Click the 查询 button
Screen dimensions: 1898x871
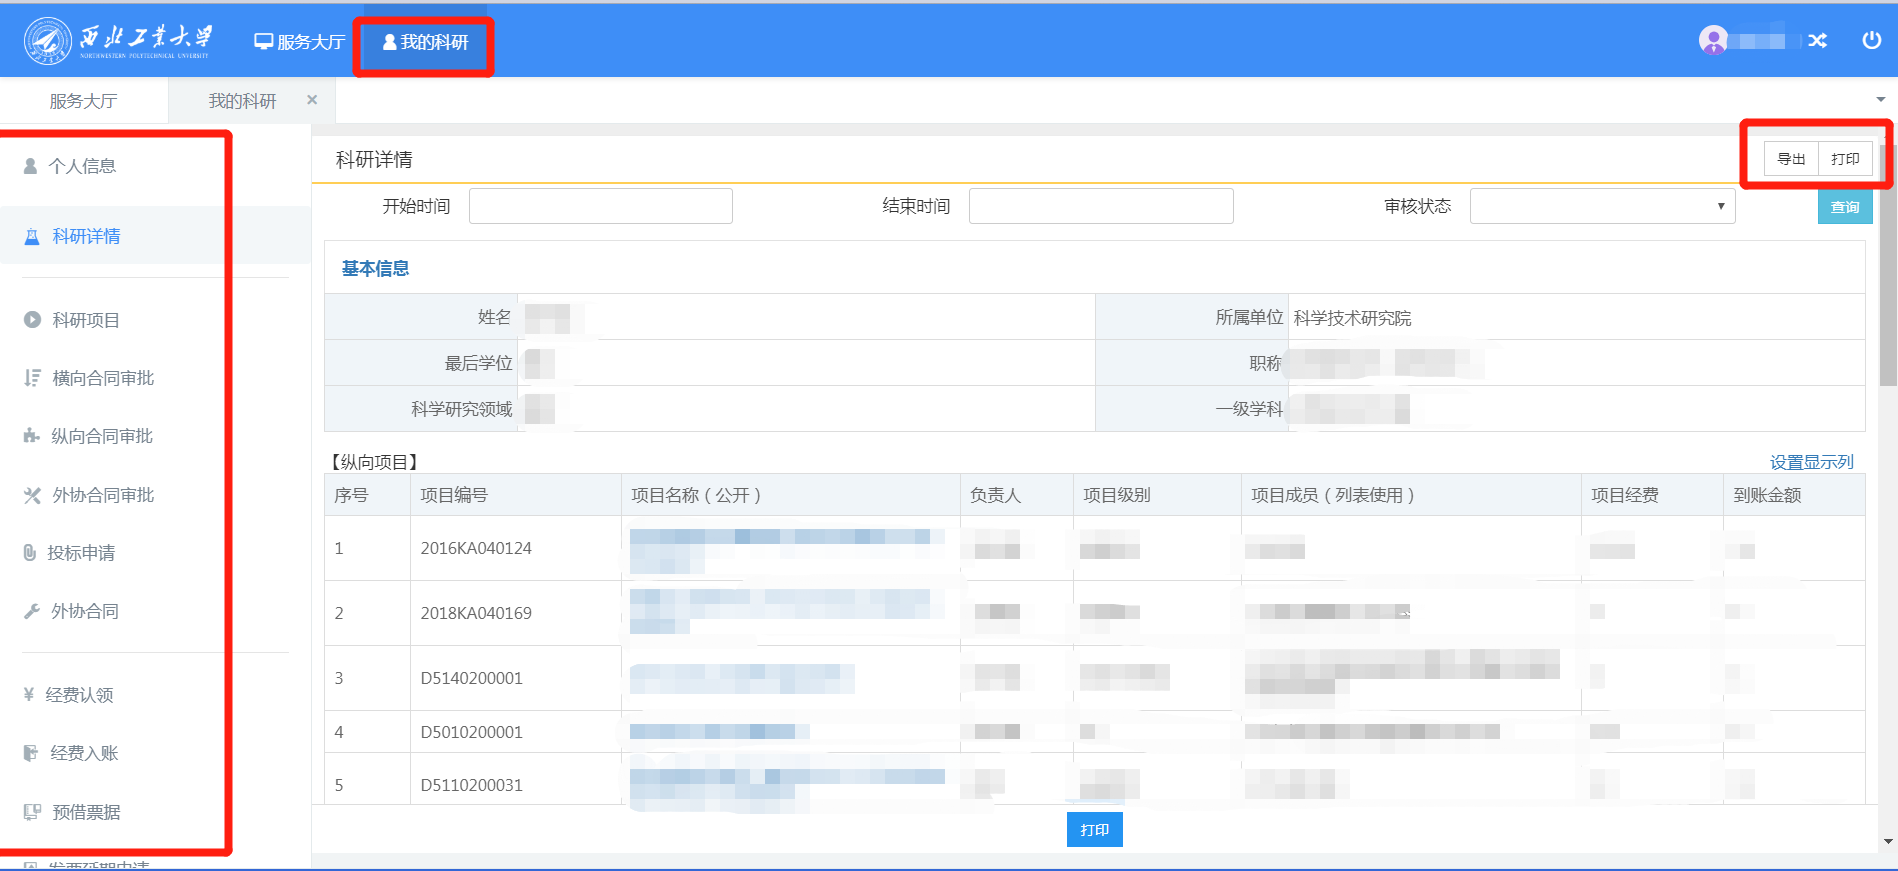coord(1844,207)
